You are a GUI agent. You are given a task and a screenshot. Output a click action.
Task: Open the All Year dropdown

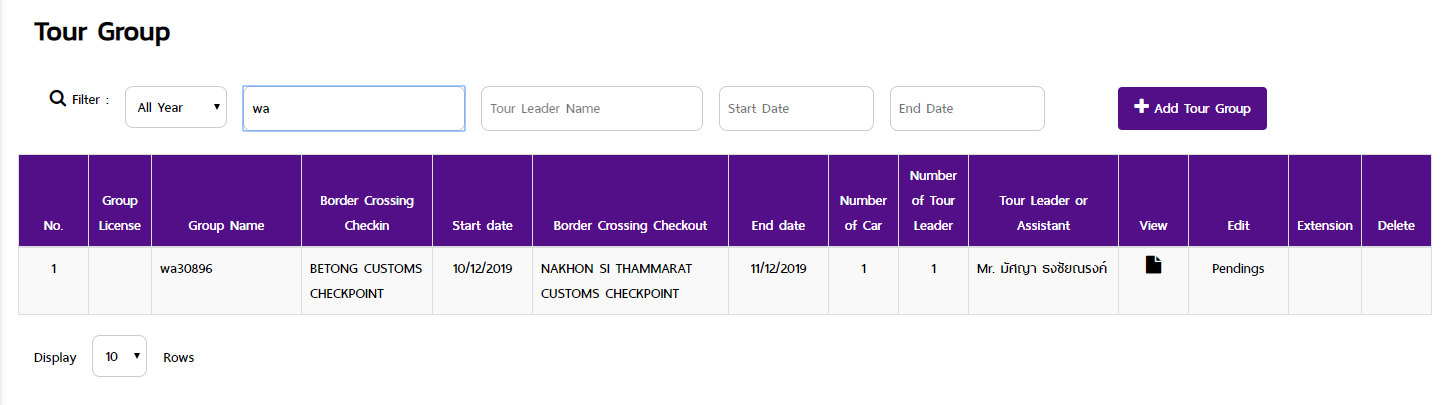(176, 107)
